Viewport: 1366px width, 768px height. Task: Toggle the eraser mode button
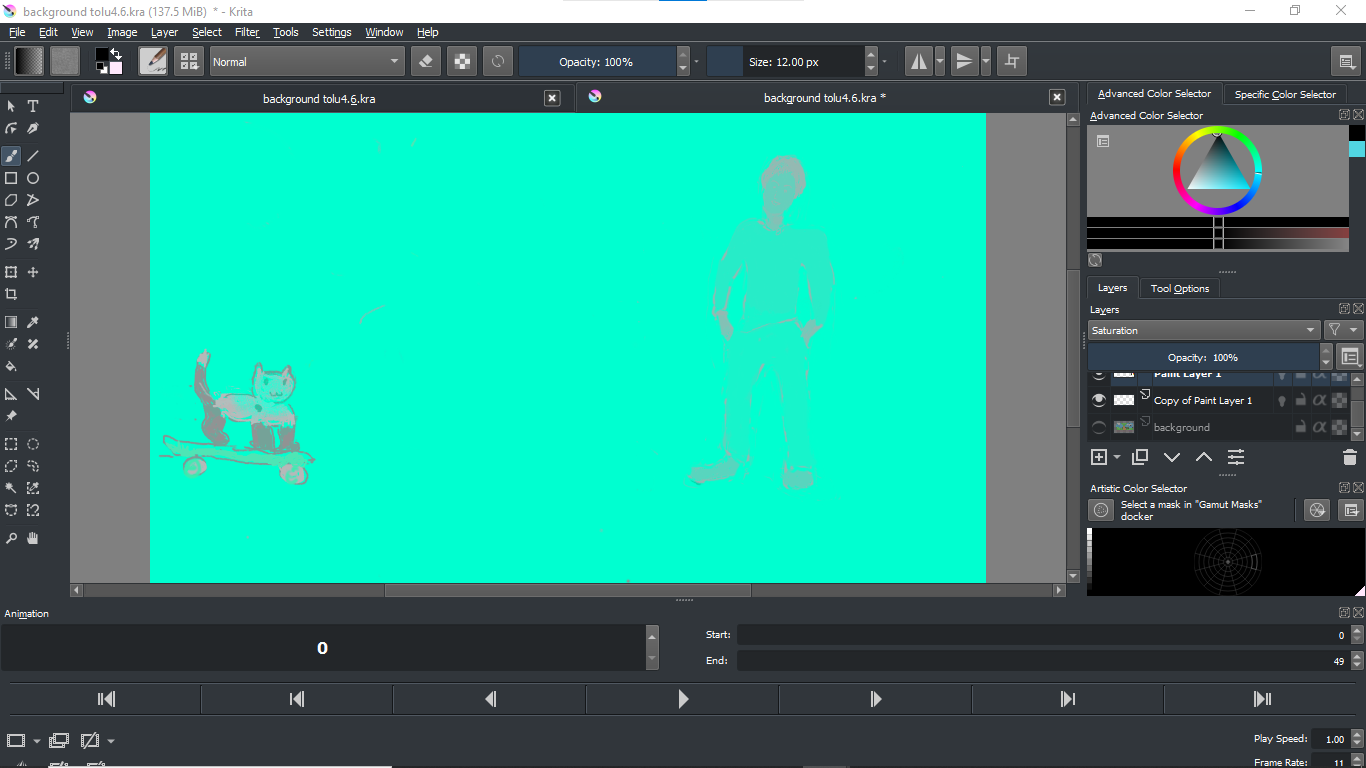point(426,62)
